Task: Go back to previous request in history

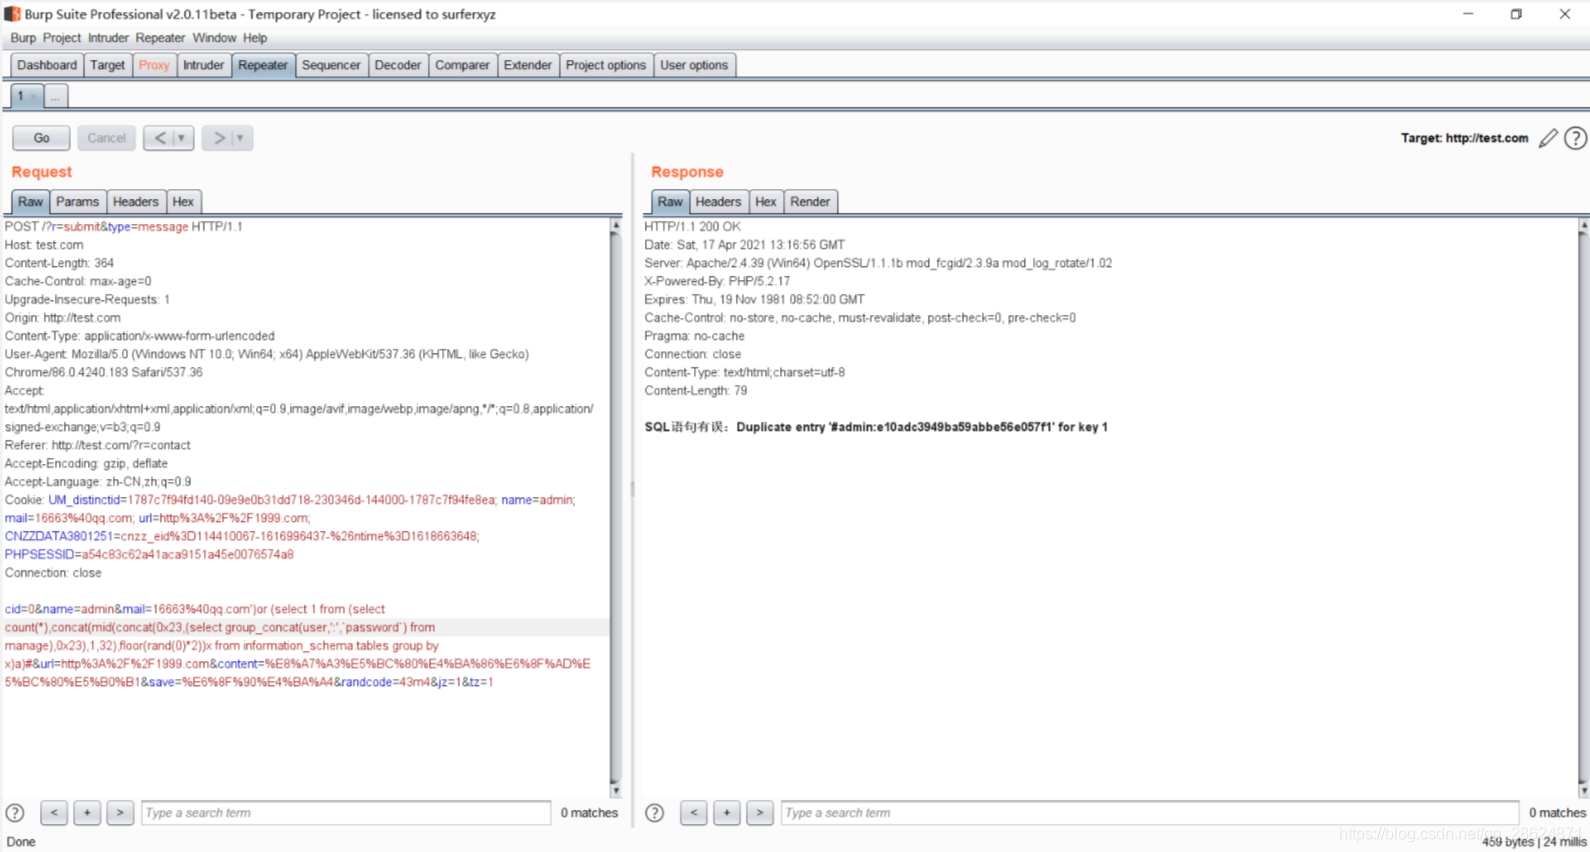Action: (159, 138)
